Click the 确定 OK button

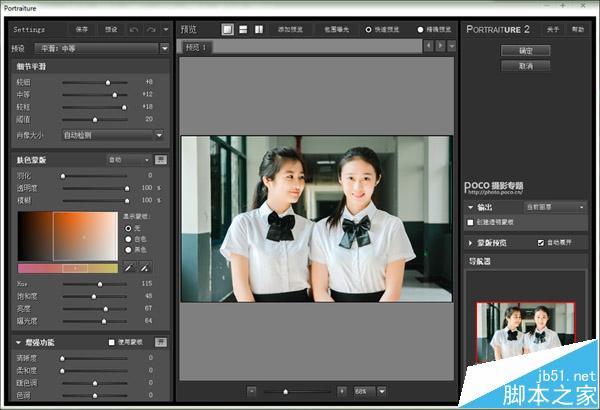click(525, 51)
